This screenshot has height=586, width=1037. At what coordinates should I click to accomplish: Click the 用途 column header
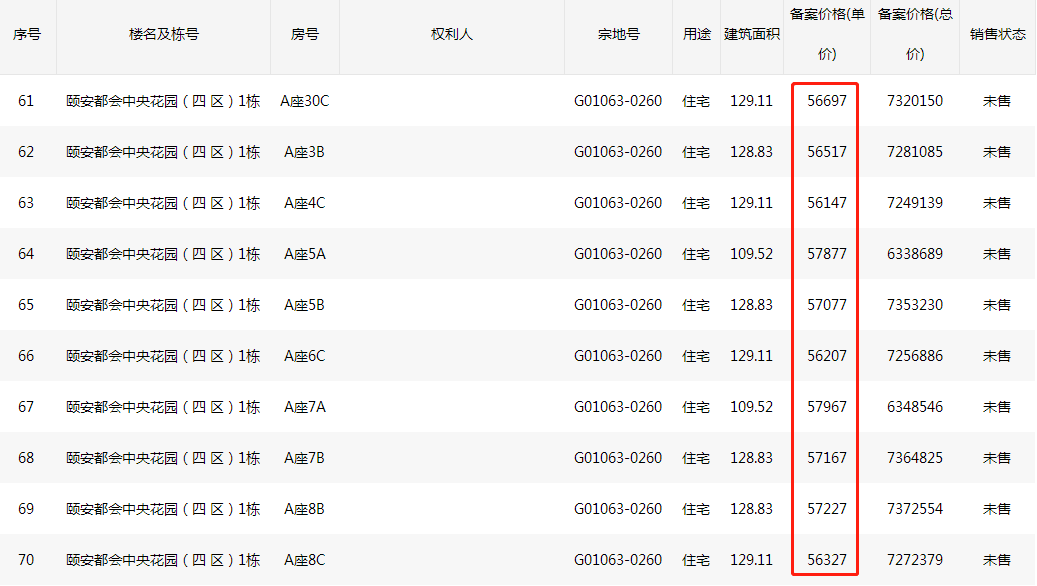(x=696, y=34)
